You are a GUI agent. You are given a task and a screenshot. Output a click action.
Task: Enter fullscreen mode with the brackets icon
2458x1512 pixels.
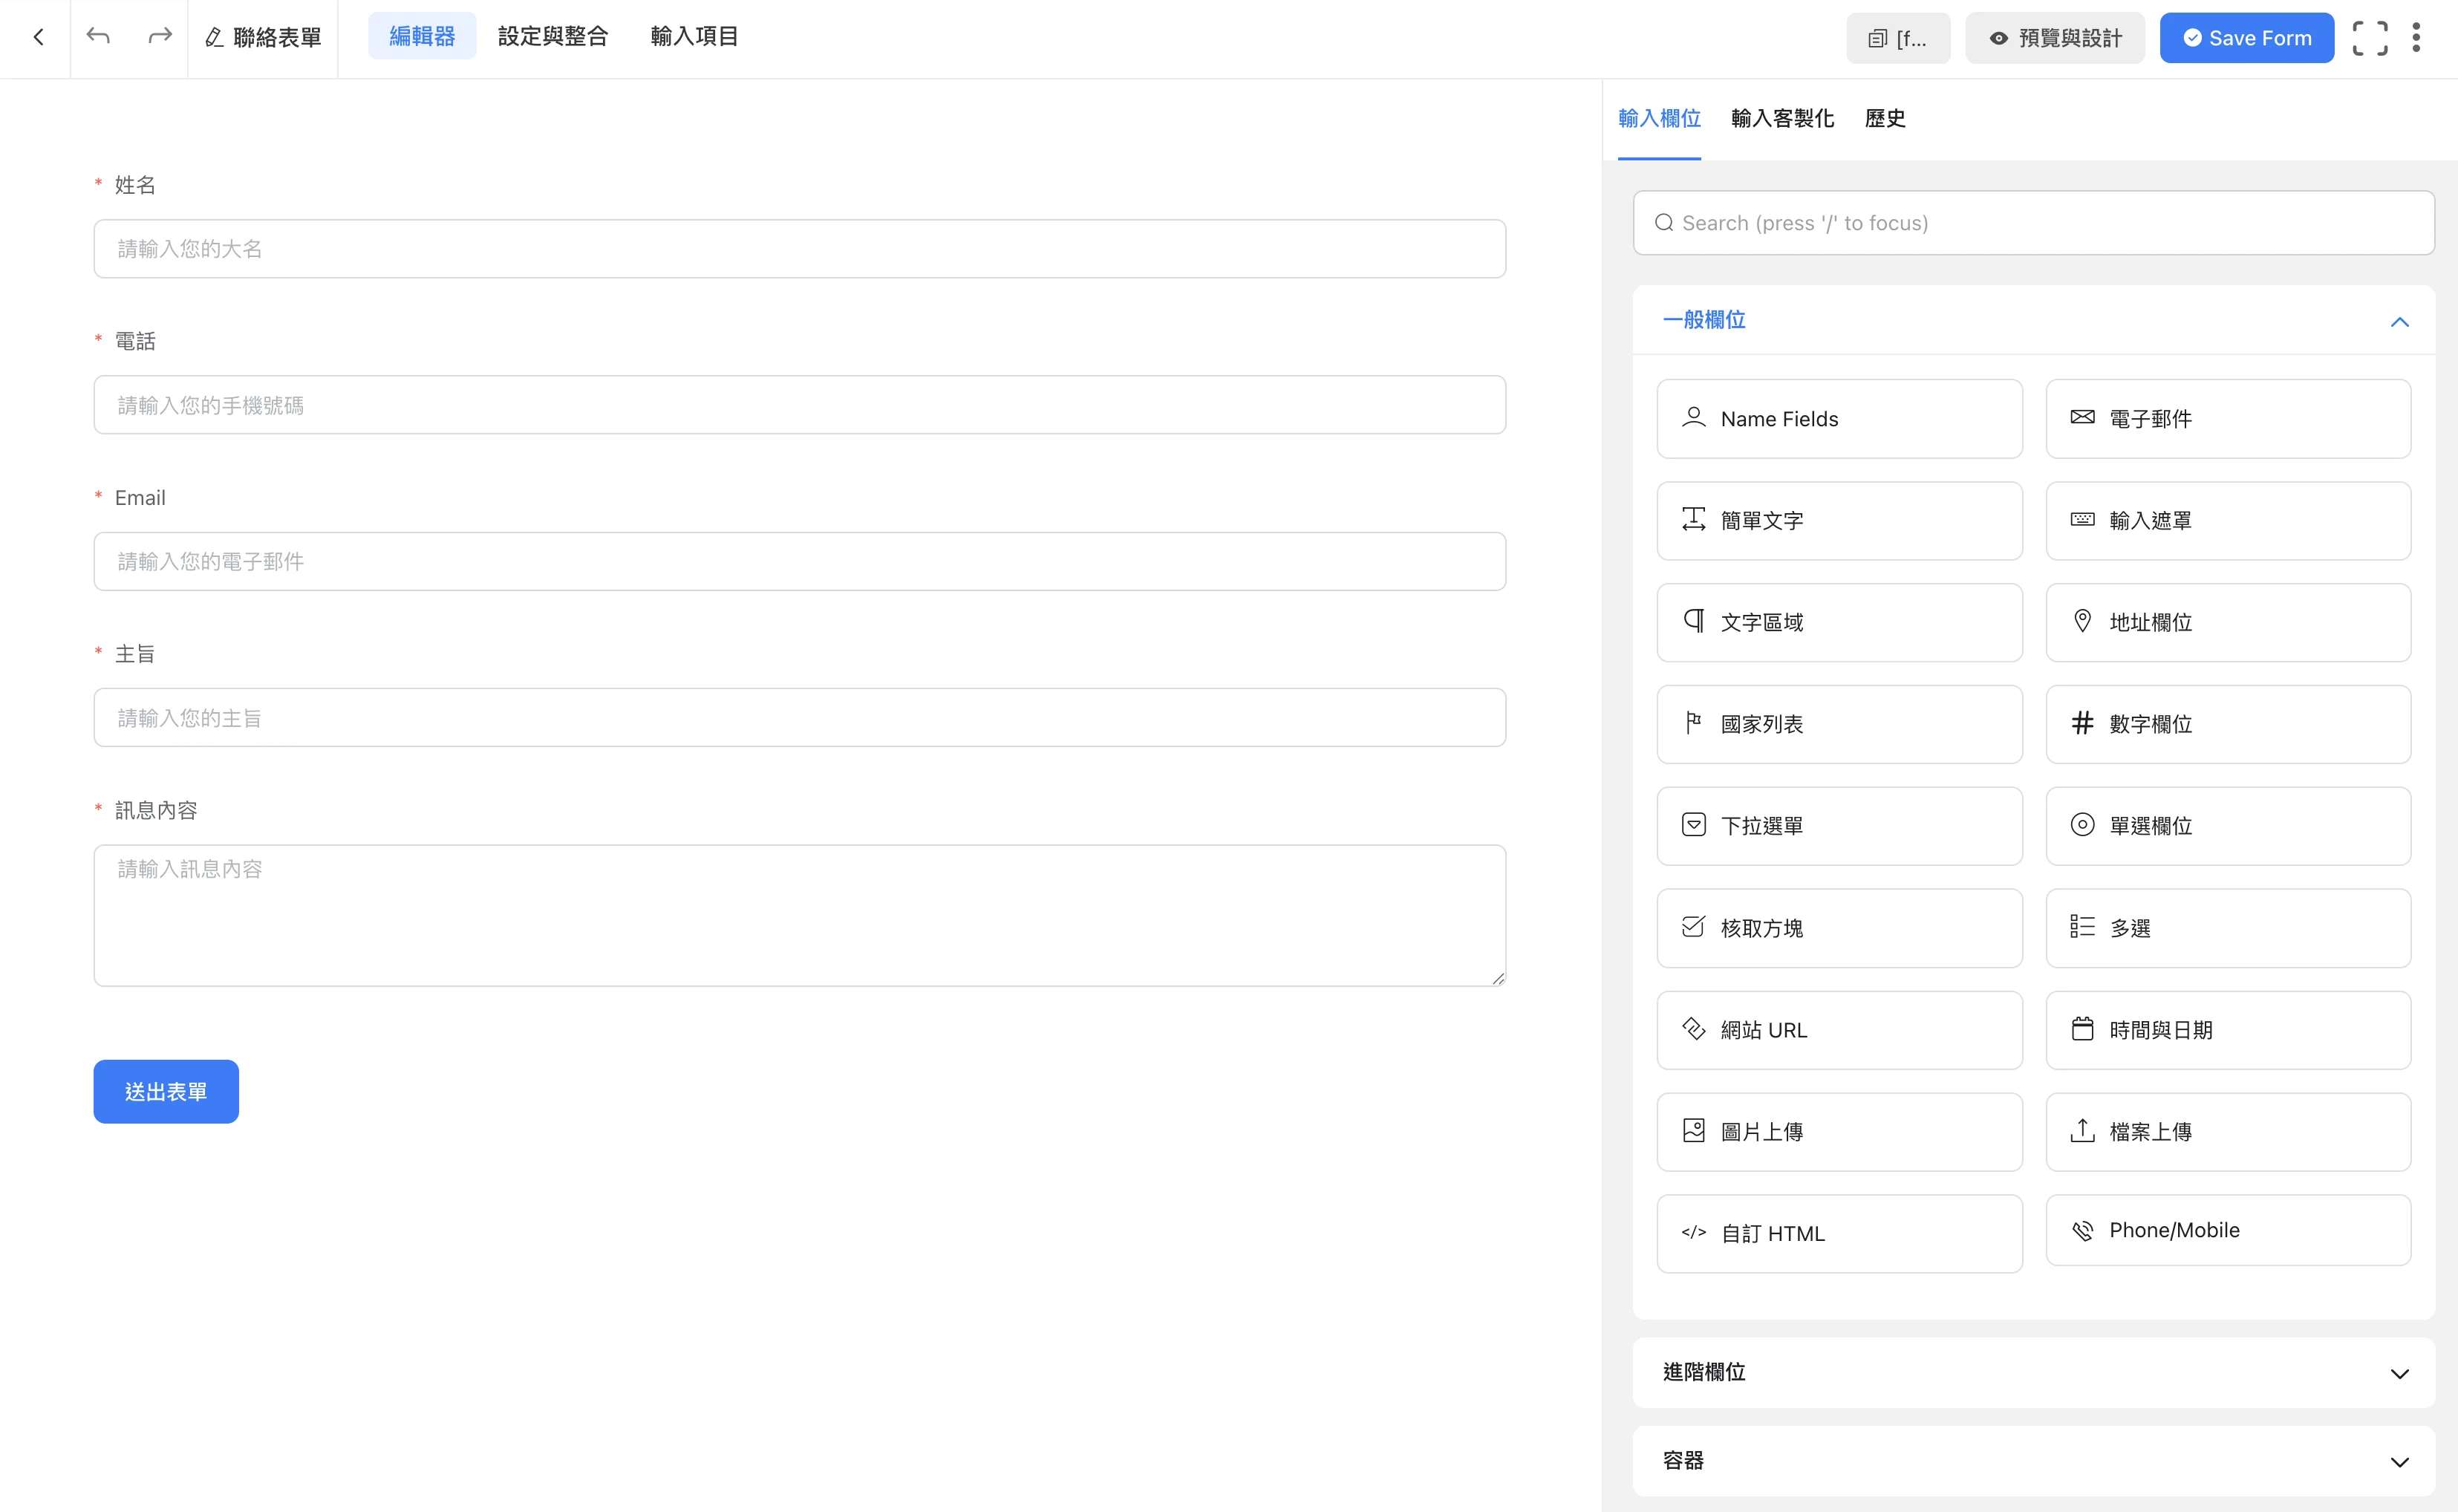point(2369,38)
